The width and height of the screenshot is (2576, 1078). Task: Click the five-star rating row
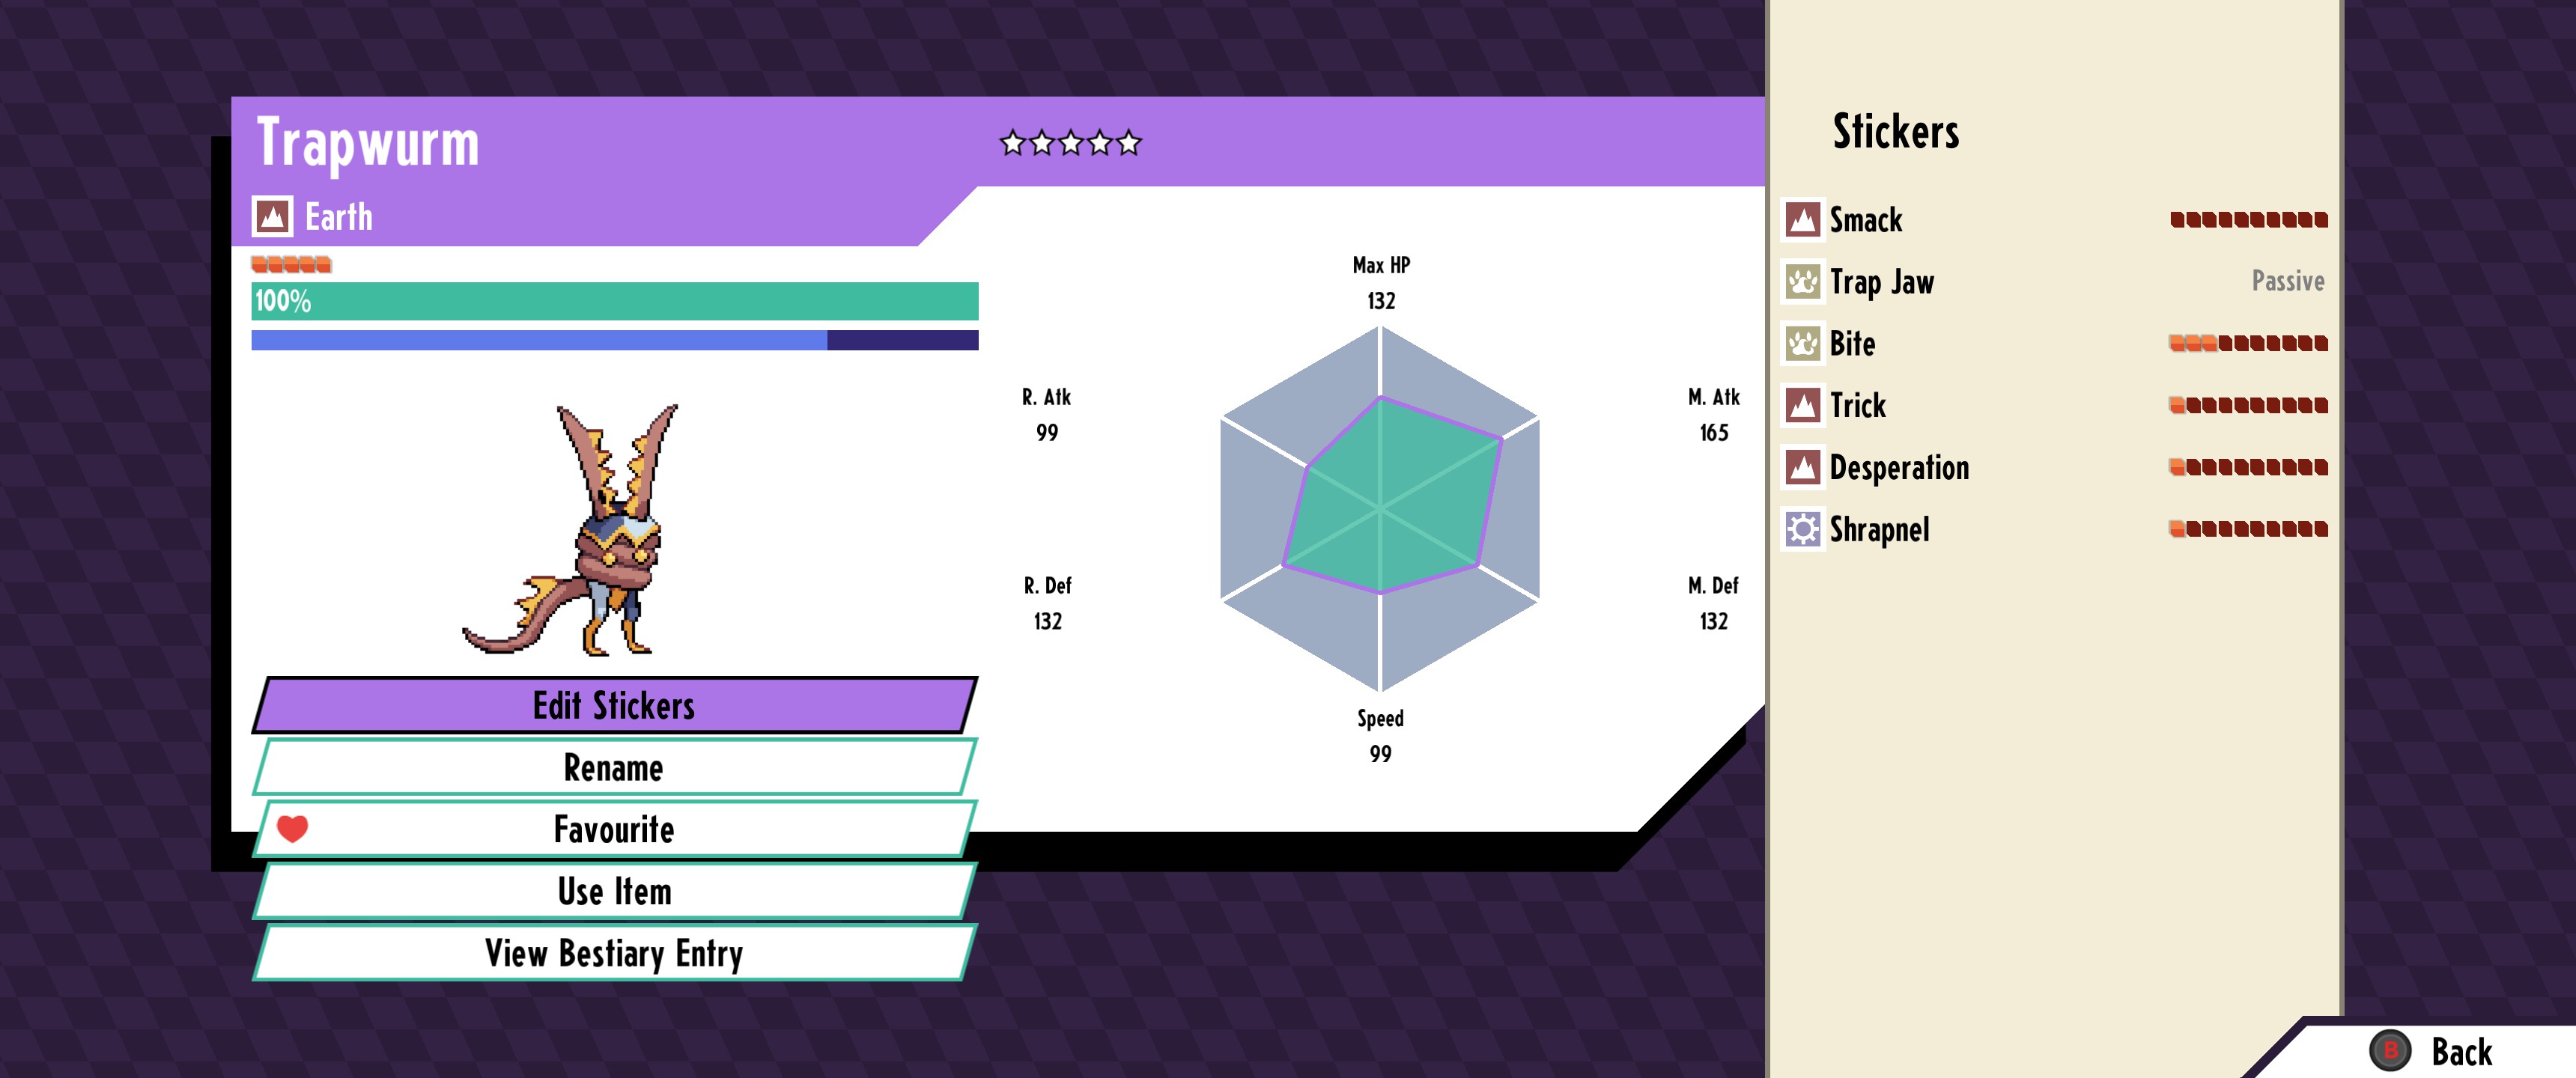tap(1070, 143)
